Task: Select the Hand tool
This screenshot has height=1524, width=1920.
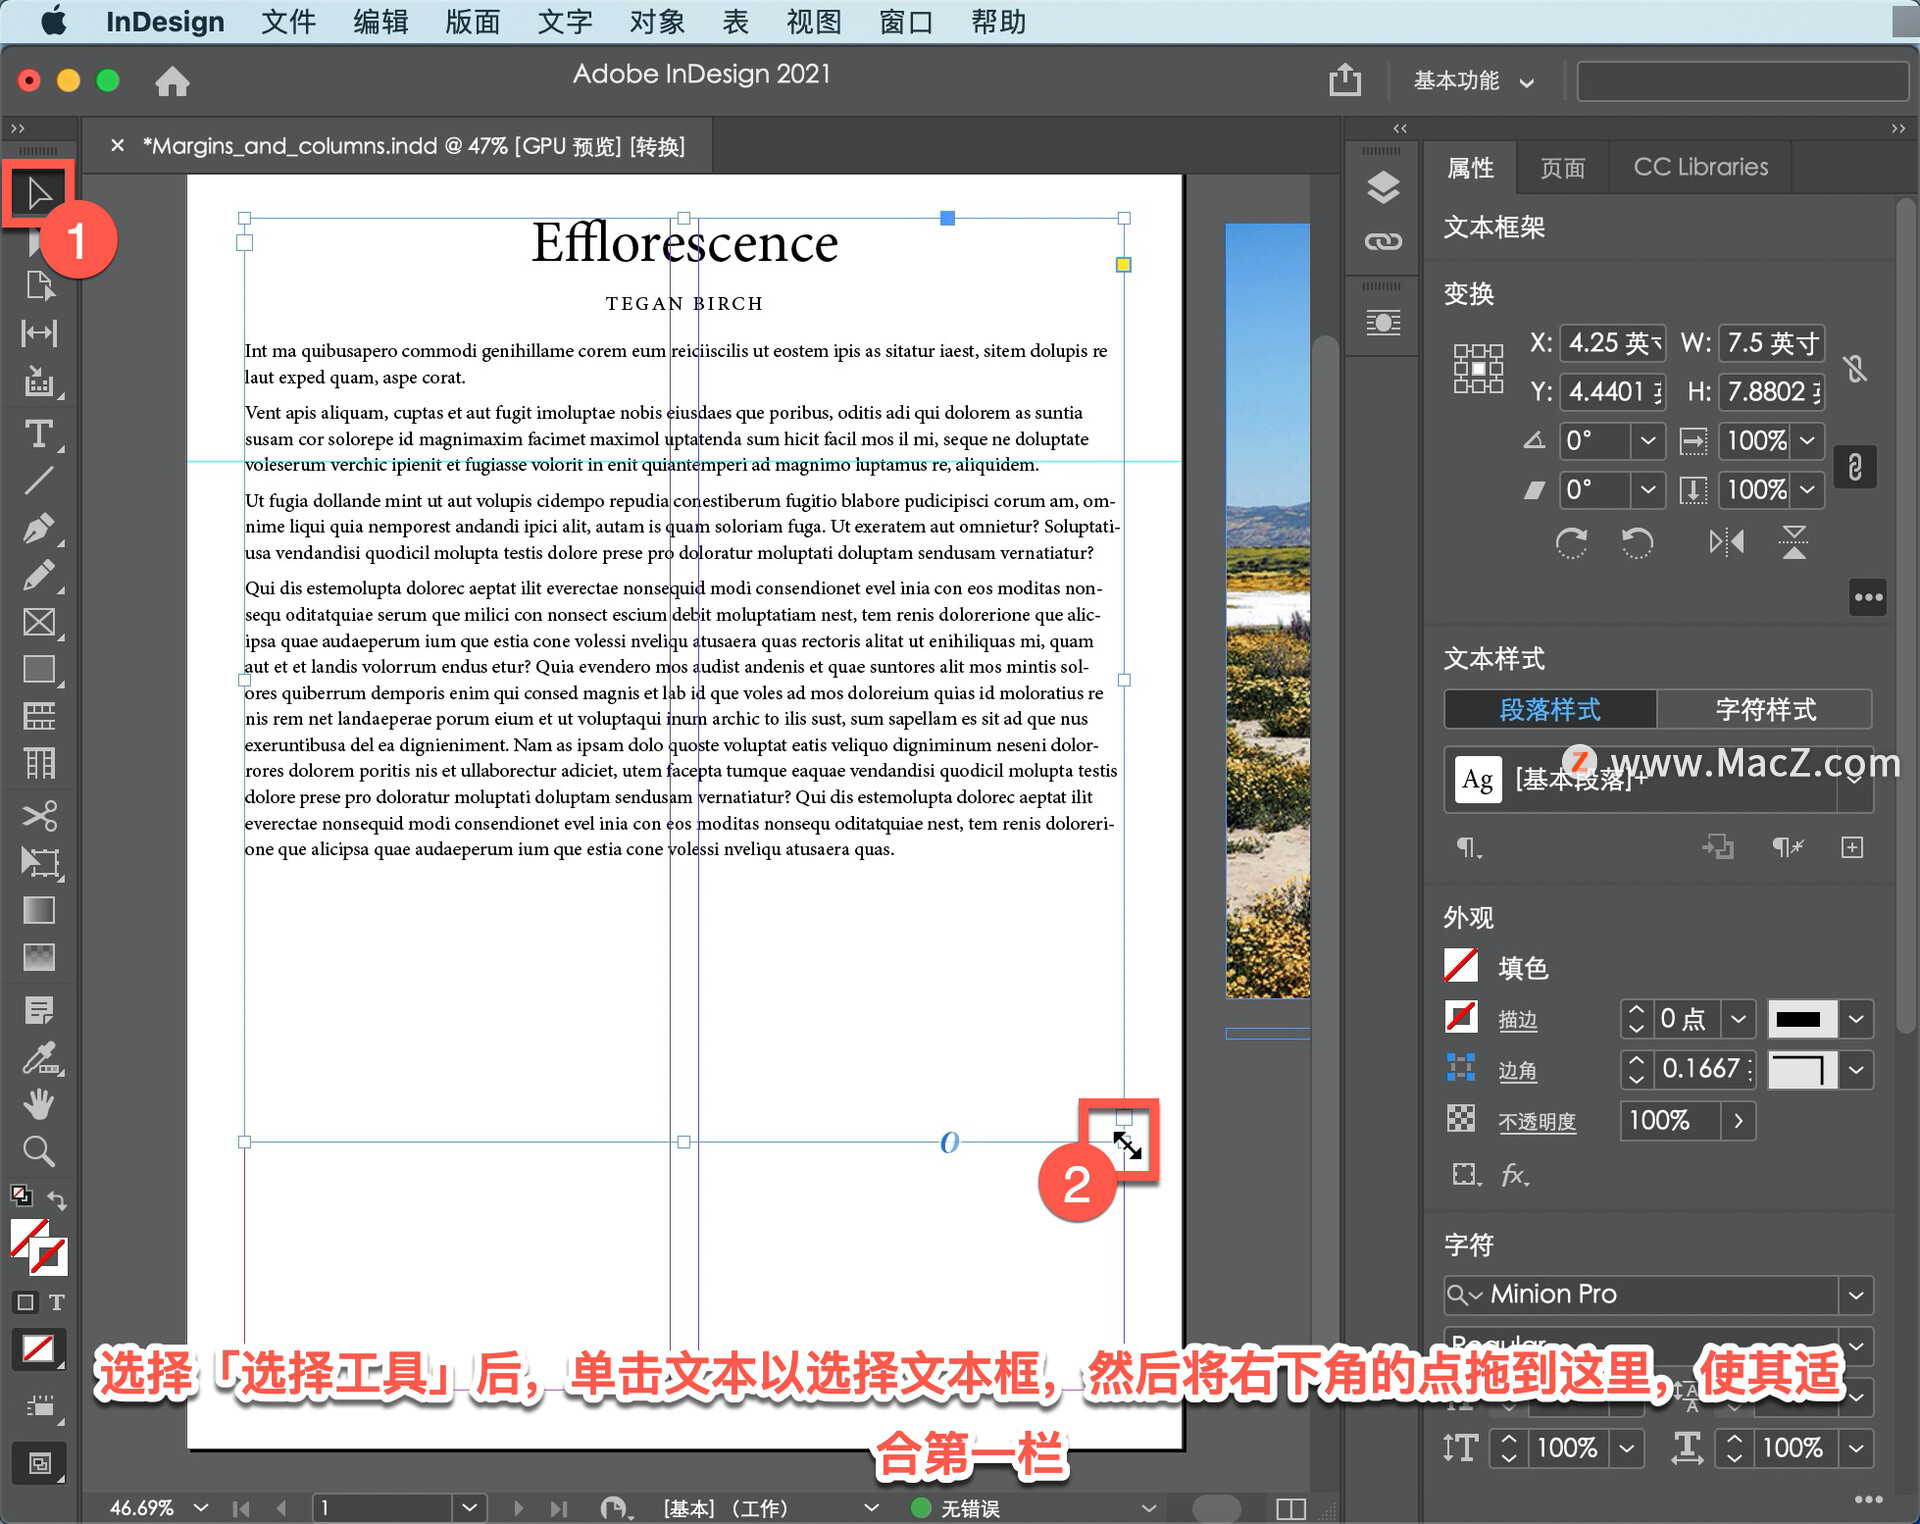Action: (x=39, y=1104)
